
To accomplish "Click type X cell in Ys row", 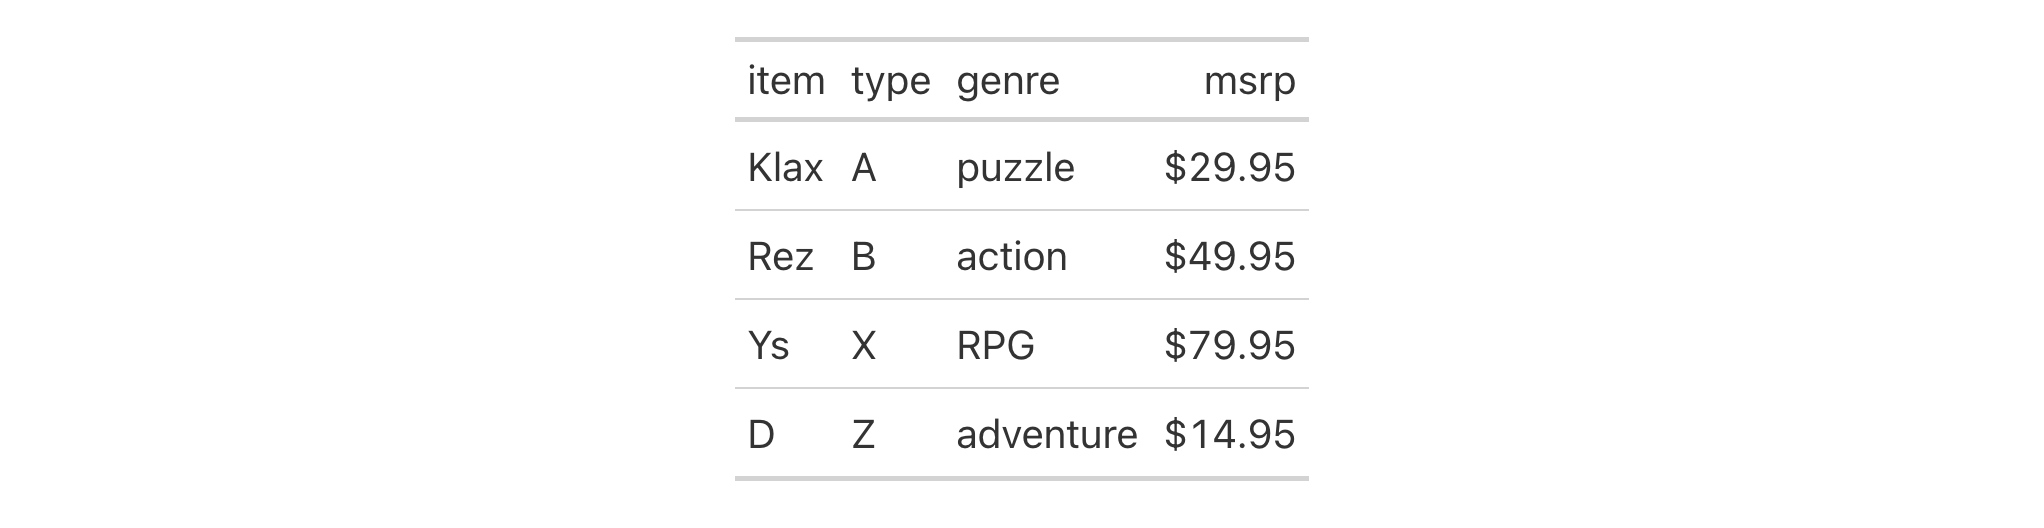I will click(x=891, y=345).
